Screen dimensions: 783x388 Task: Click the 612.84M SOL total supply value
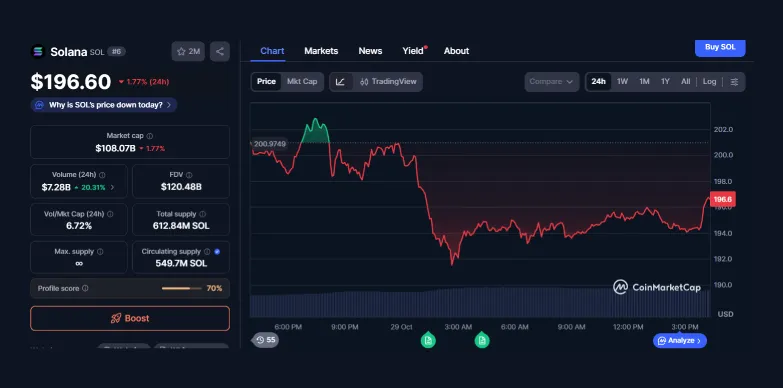coord(181,226)
